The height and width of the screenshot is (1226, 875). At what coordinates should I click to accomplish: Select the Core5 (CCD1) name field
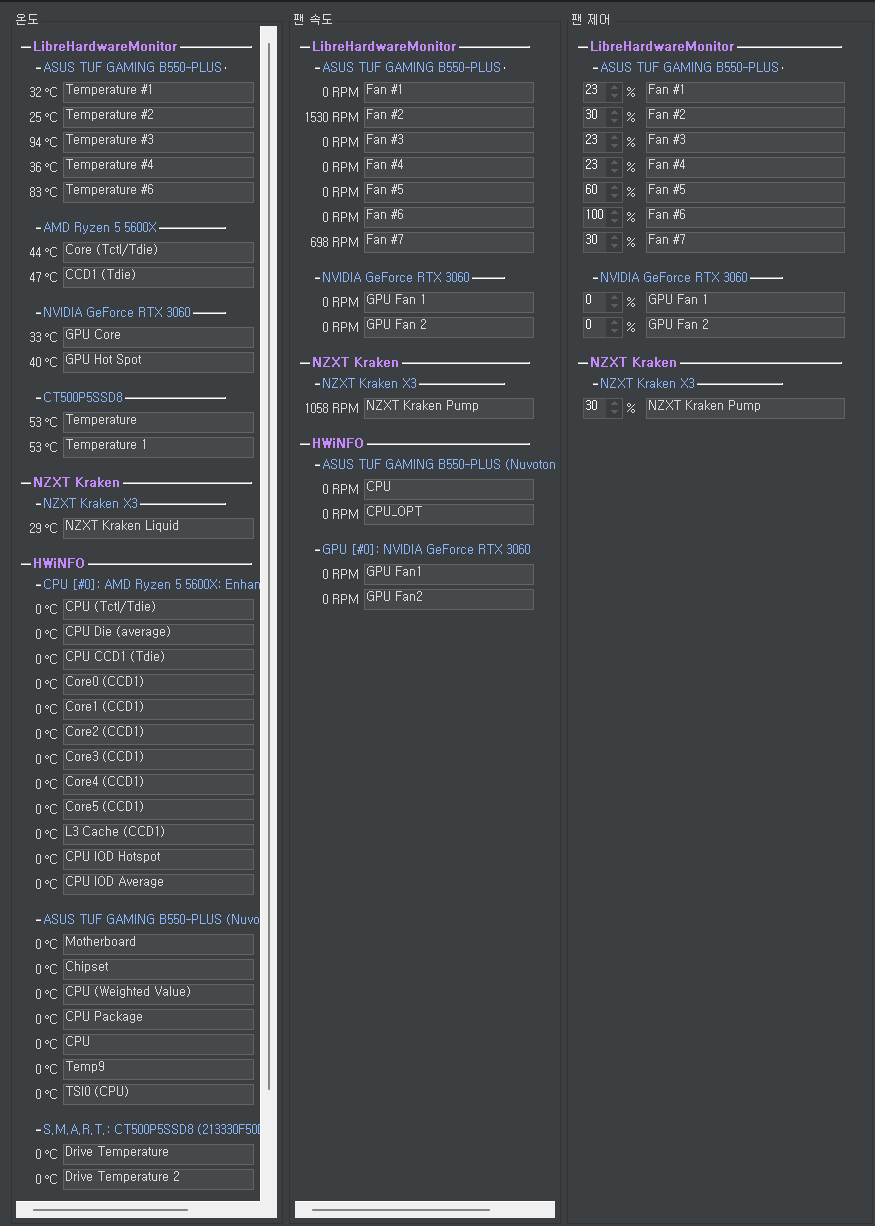(x=158, y=809)
